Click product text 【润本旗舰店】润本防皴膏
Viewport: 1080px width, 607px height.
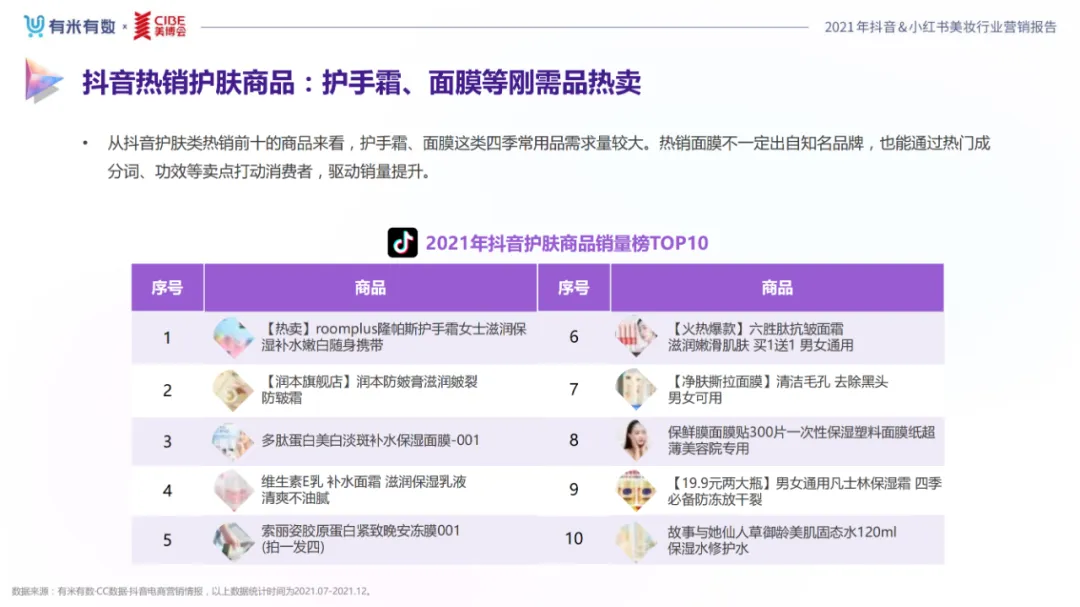[x=369, y=389]
